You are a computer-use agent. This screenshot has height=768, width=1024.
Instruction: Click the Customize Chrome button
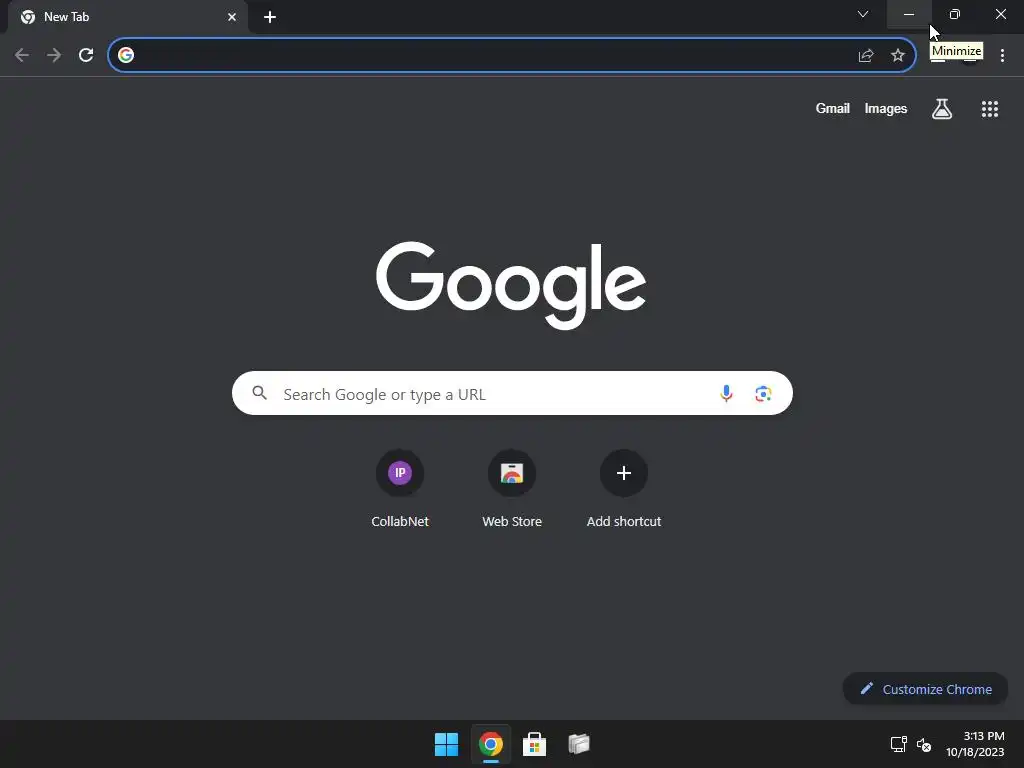tap(925, 689)
